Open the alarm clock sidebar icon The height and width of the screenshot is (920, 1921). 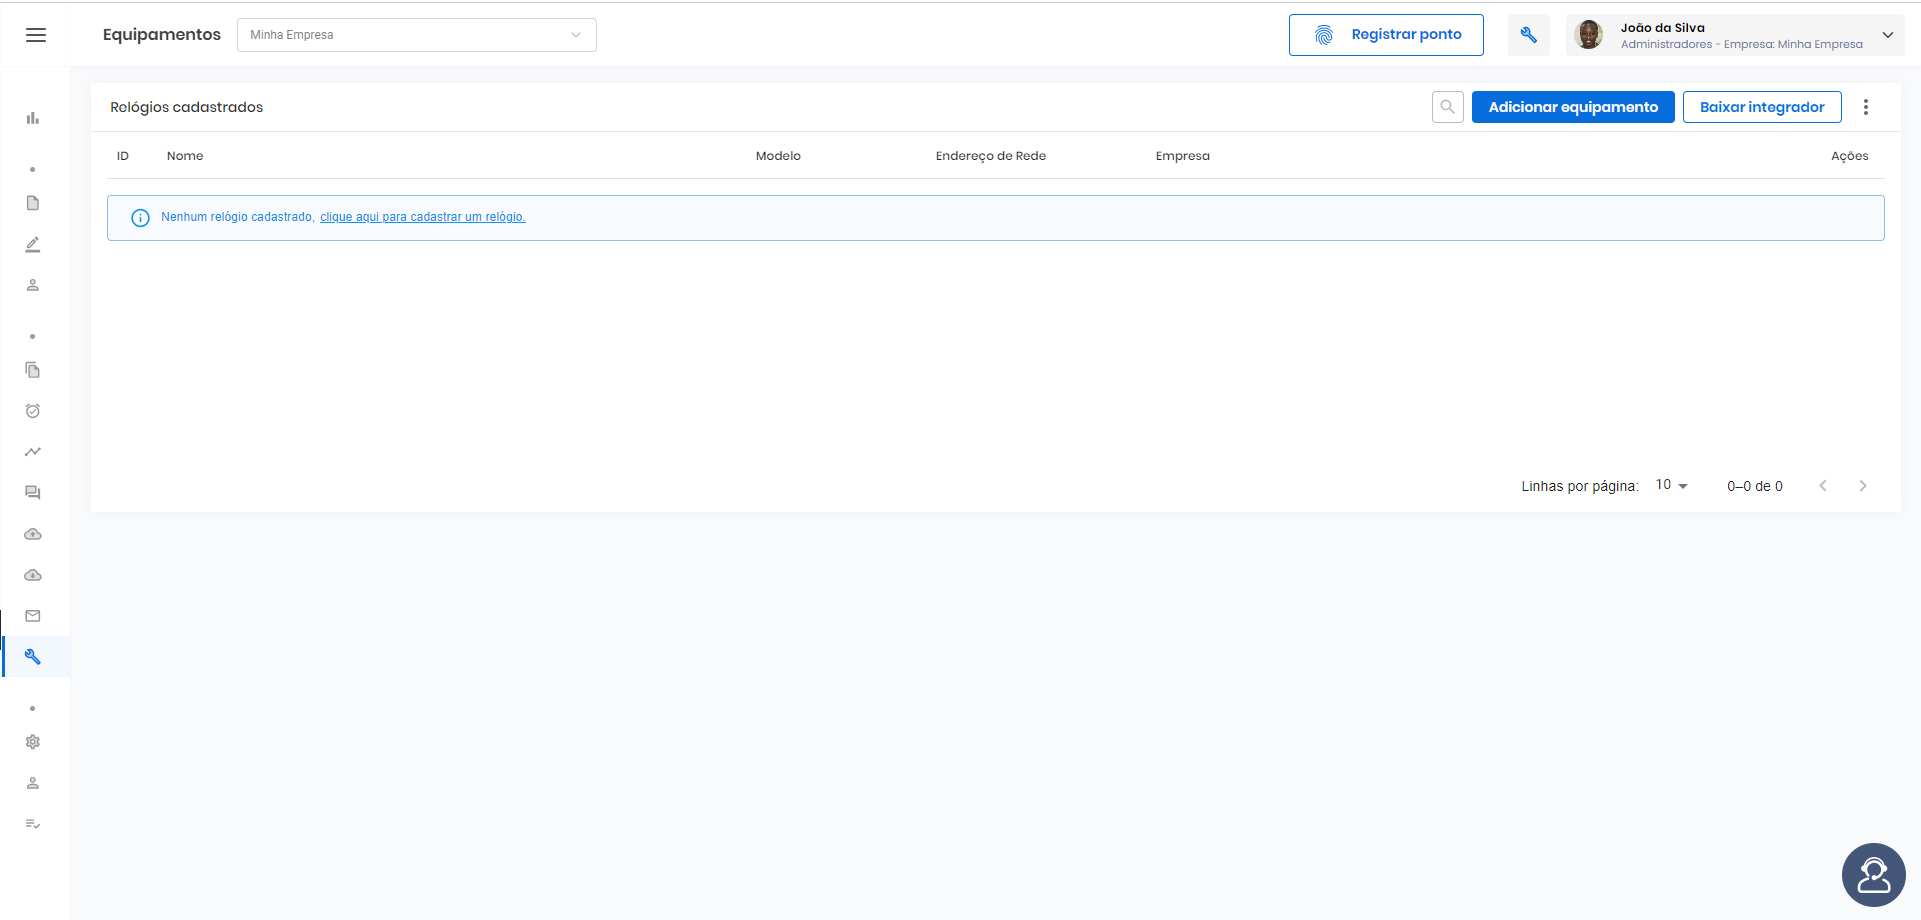coord(33,411)
